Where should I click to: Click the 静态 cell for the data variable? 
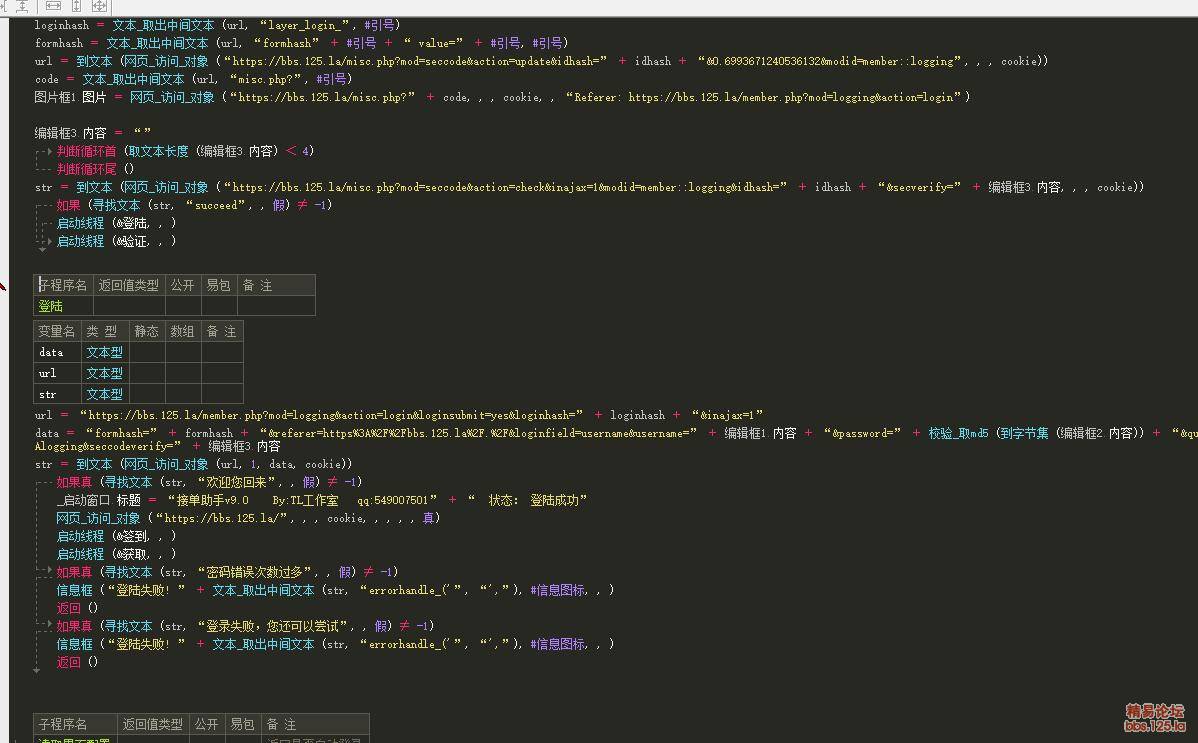coord(147,352)
